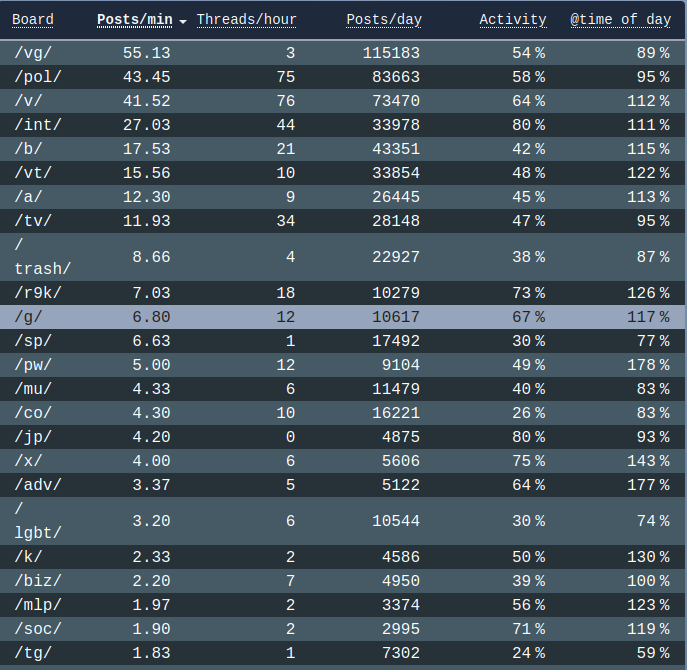The width and height of the screenshot is (687, 670).
Task: Click the 2995 posts/day cell
Action: (x=401, y=629)
